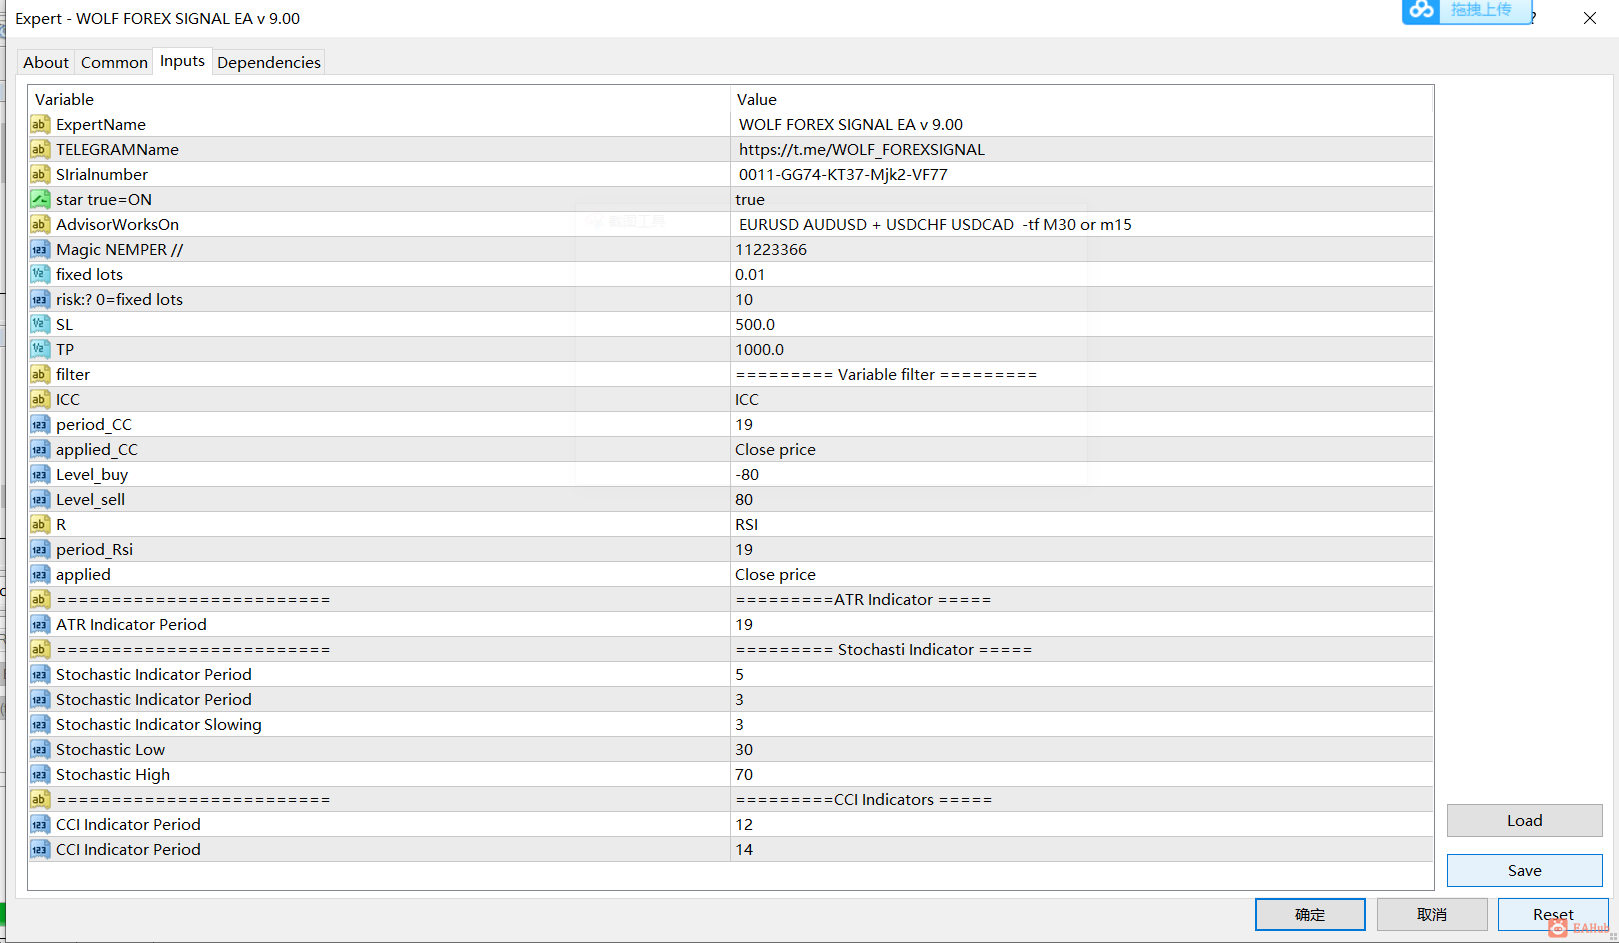Click the icon of the applied row

(39, 574)
